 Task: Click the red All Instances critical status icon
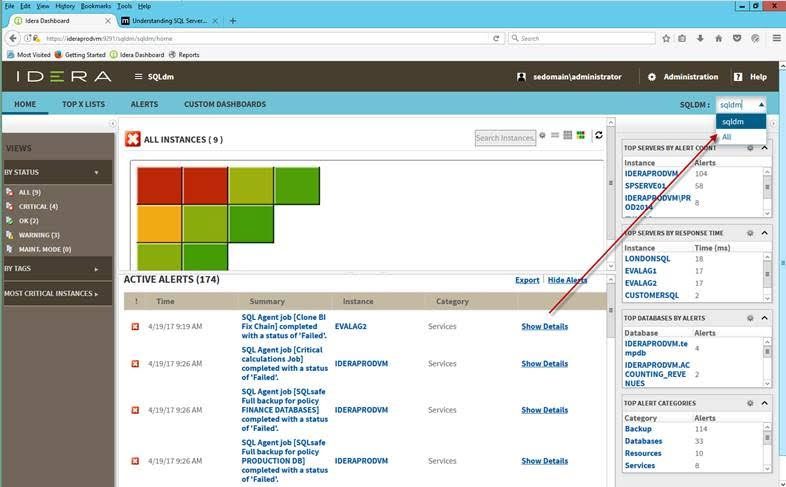[x=133, y=139]
